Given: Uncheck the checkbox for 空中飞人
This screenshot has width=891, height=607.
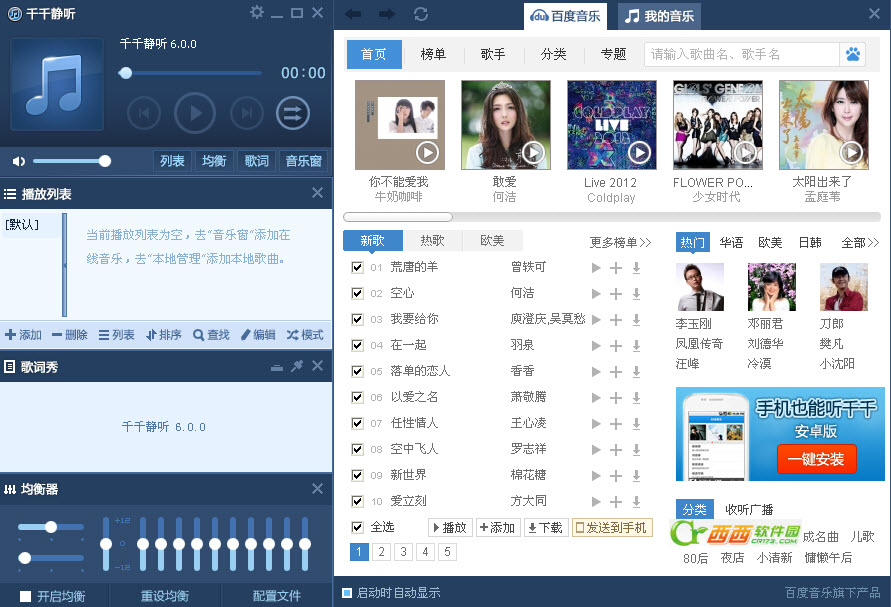Looking at the screenshot, I should pos(357,450).
